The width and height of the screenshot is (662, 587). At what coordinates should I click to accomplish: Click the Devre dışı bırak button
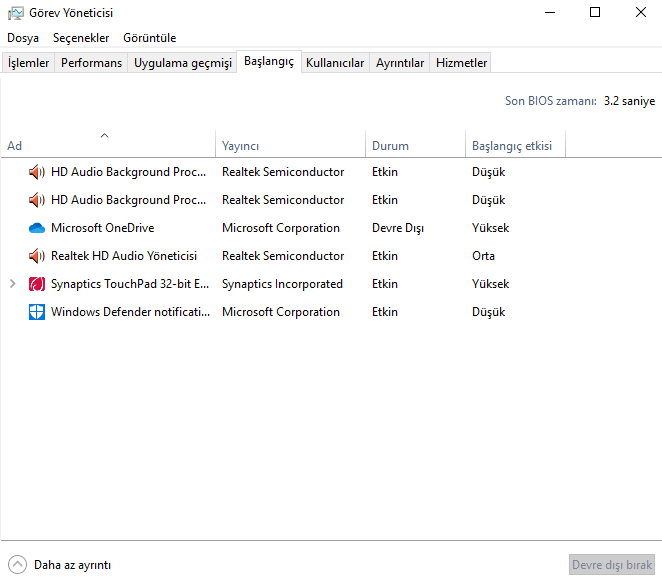[x=612, y=565]
